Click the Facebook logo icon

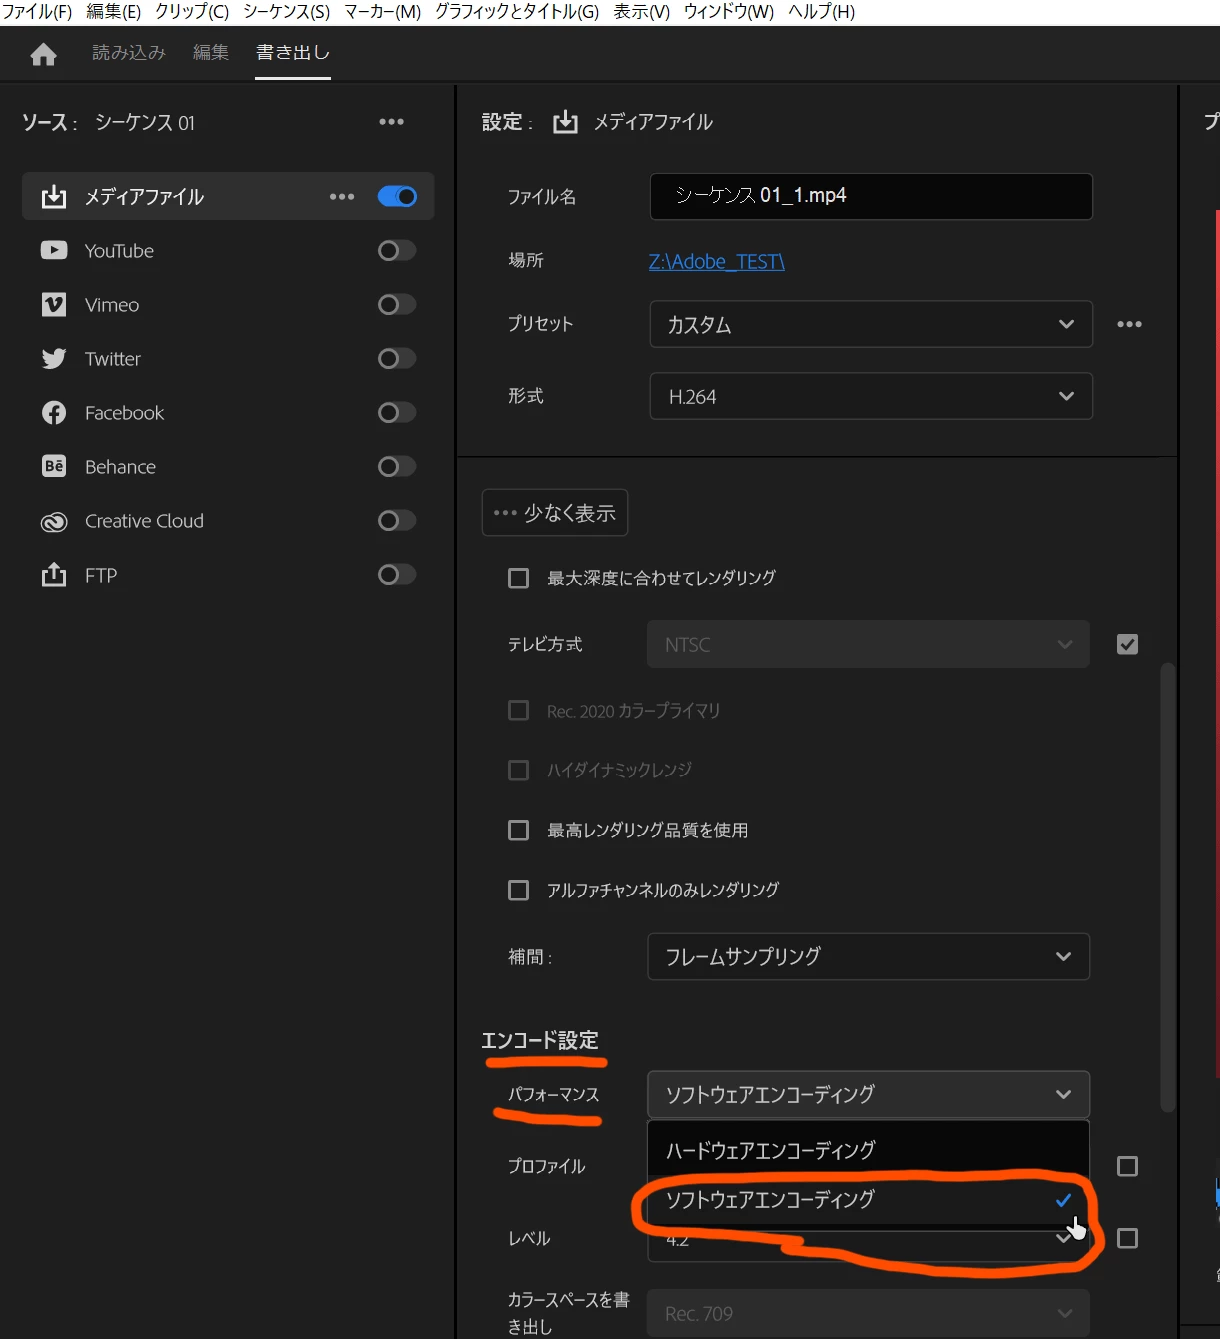point(54,413)
